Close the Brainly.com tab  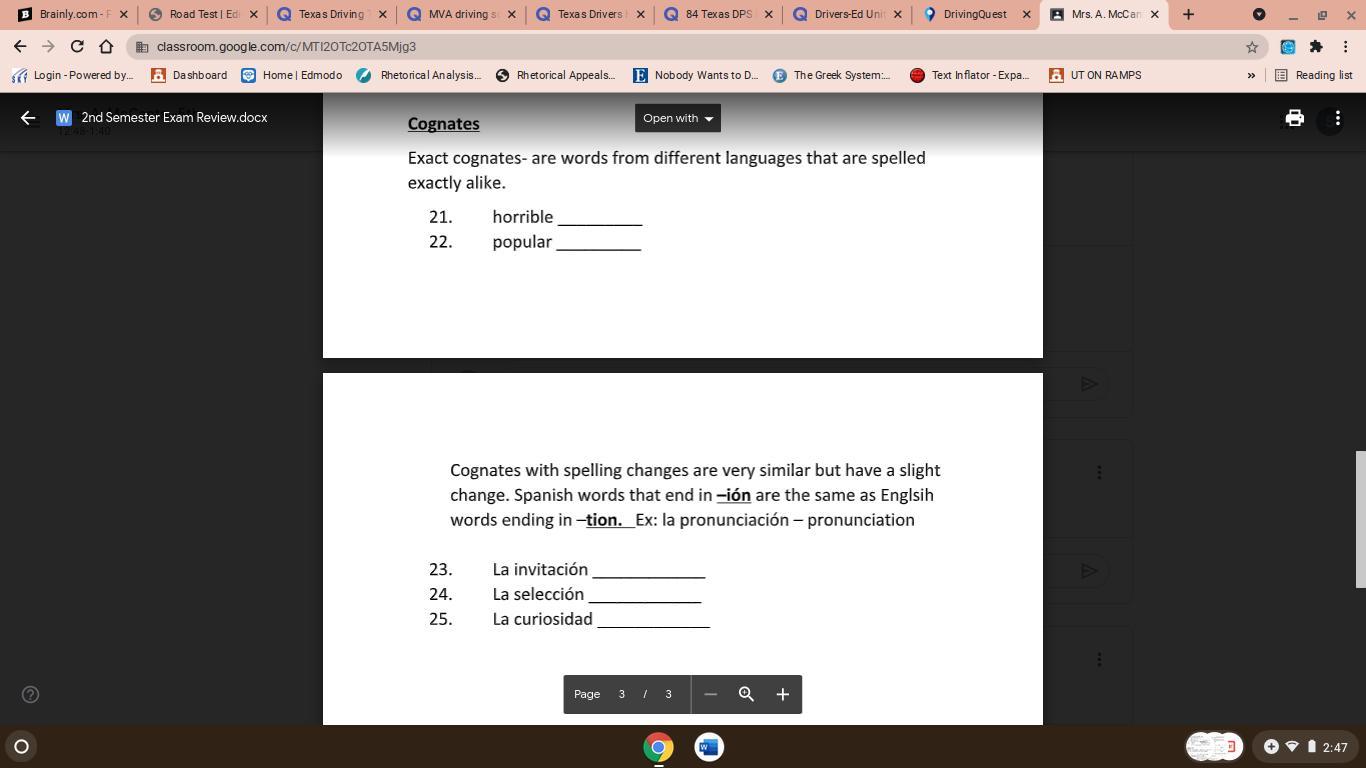pyautogui.click(x=123, y=14)
